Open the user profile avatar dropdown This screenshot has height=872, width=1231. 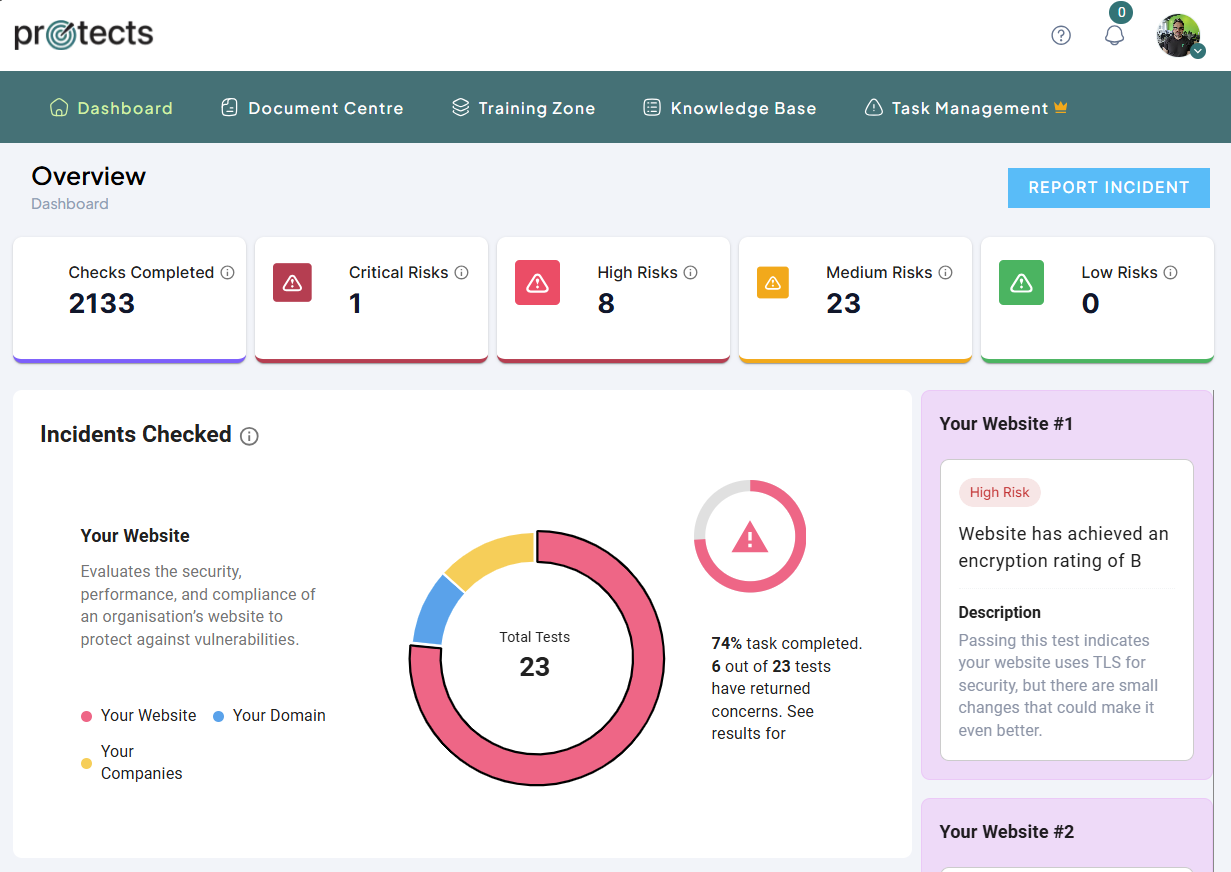click(1180, 36)
